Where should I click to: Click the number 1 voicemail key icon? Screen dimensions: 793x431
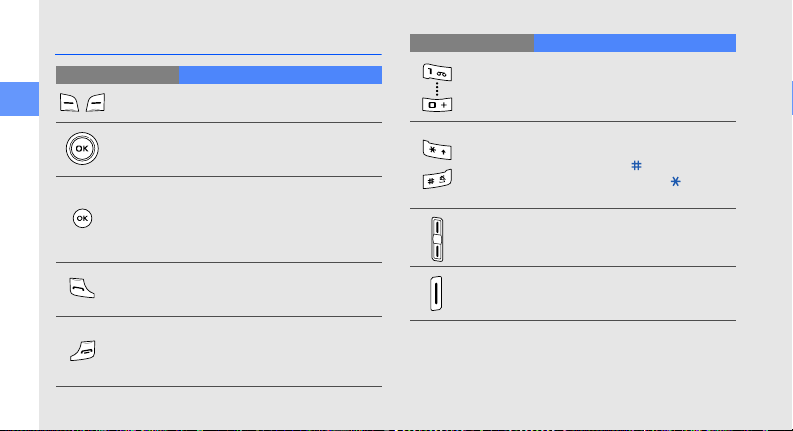point(437,73)
